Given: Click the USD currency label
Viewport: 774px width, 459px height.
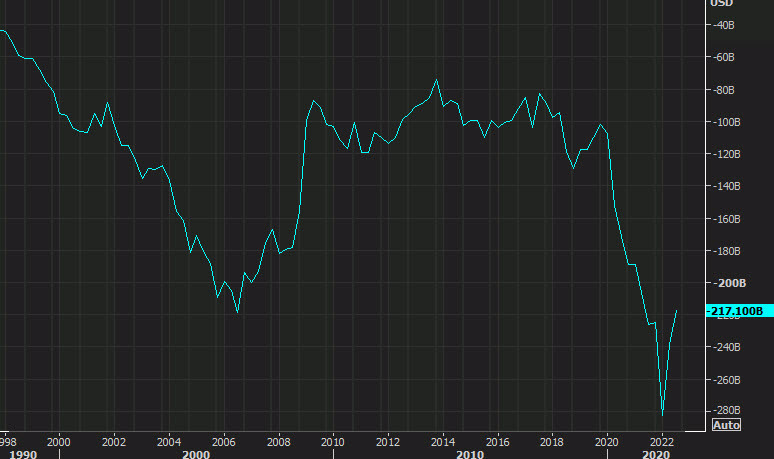Looking at the screenshot, I should coord(721,3).
